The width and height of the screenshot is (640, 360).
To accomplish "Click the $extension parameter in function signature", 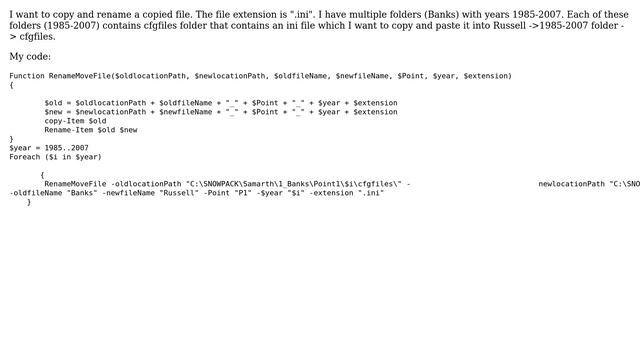I will tap(486, 76).
